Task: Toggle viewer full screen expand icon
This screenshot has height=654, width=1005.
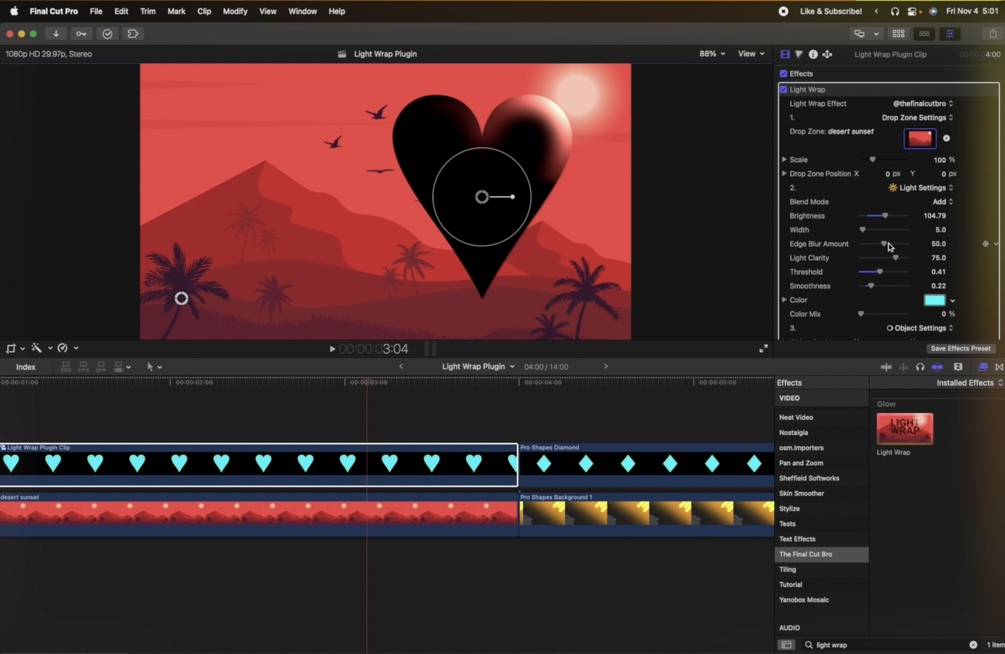Action: [763, 349]
